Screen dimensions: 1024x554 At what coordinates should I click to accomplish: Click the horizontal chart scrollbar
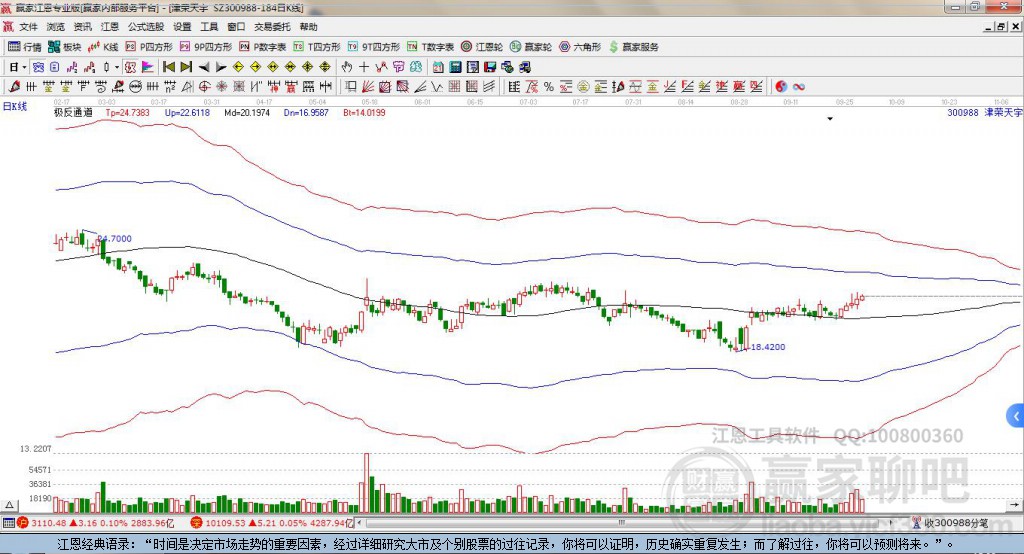624,523
